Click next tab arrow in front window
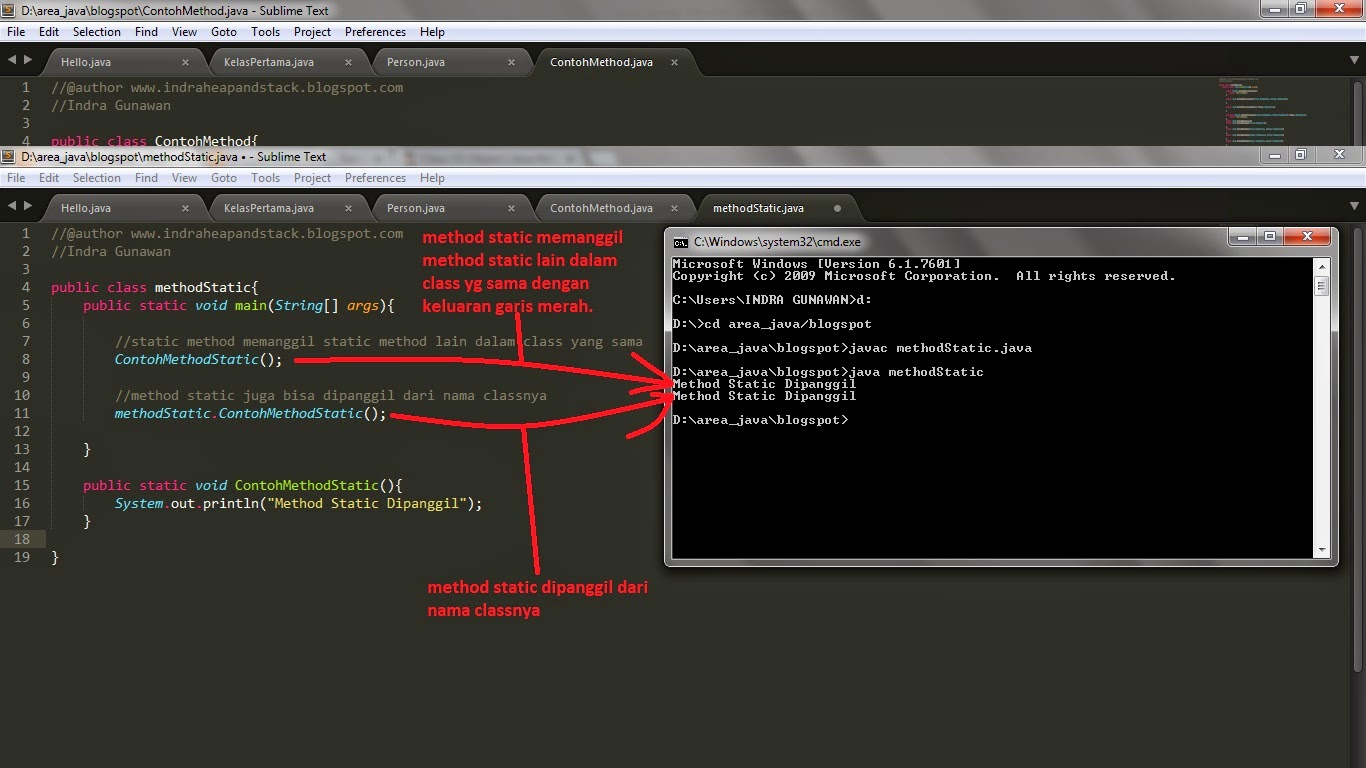Image resolution: width=1366 pixels, height=768 pixels. click(x=26, y=206)
